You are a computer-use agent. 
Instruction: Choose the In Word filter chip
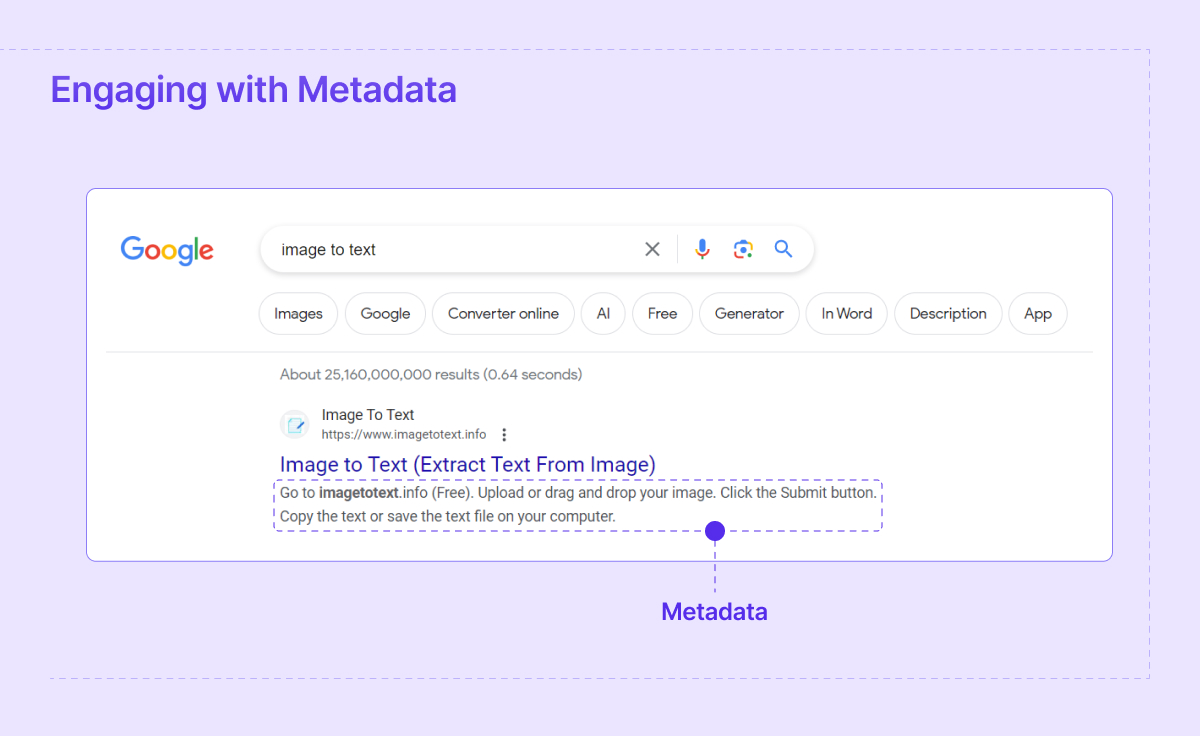tap(847, 313)
